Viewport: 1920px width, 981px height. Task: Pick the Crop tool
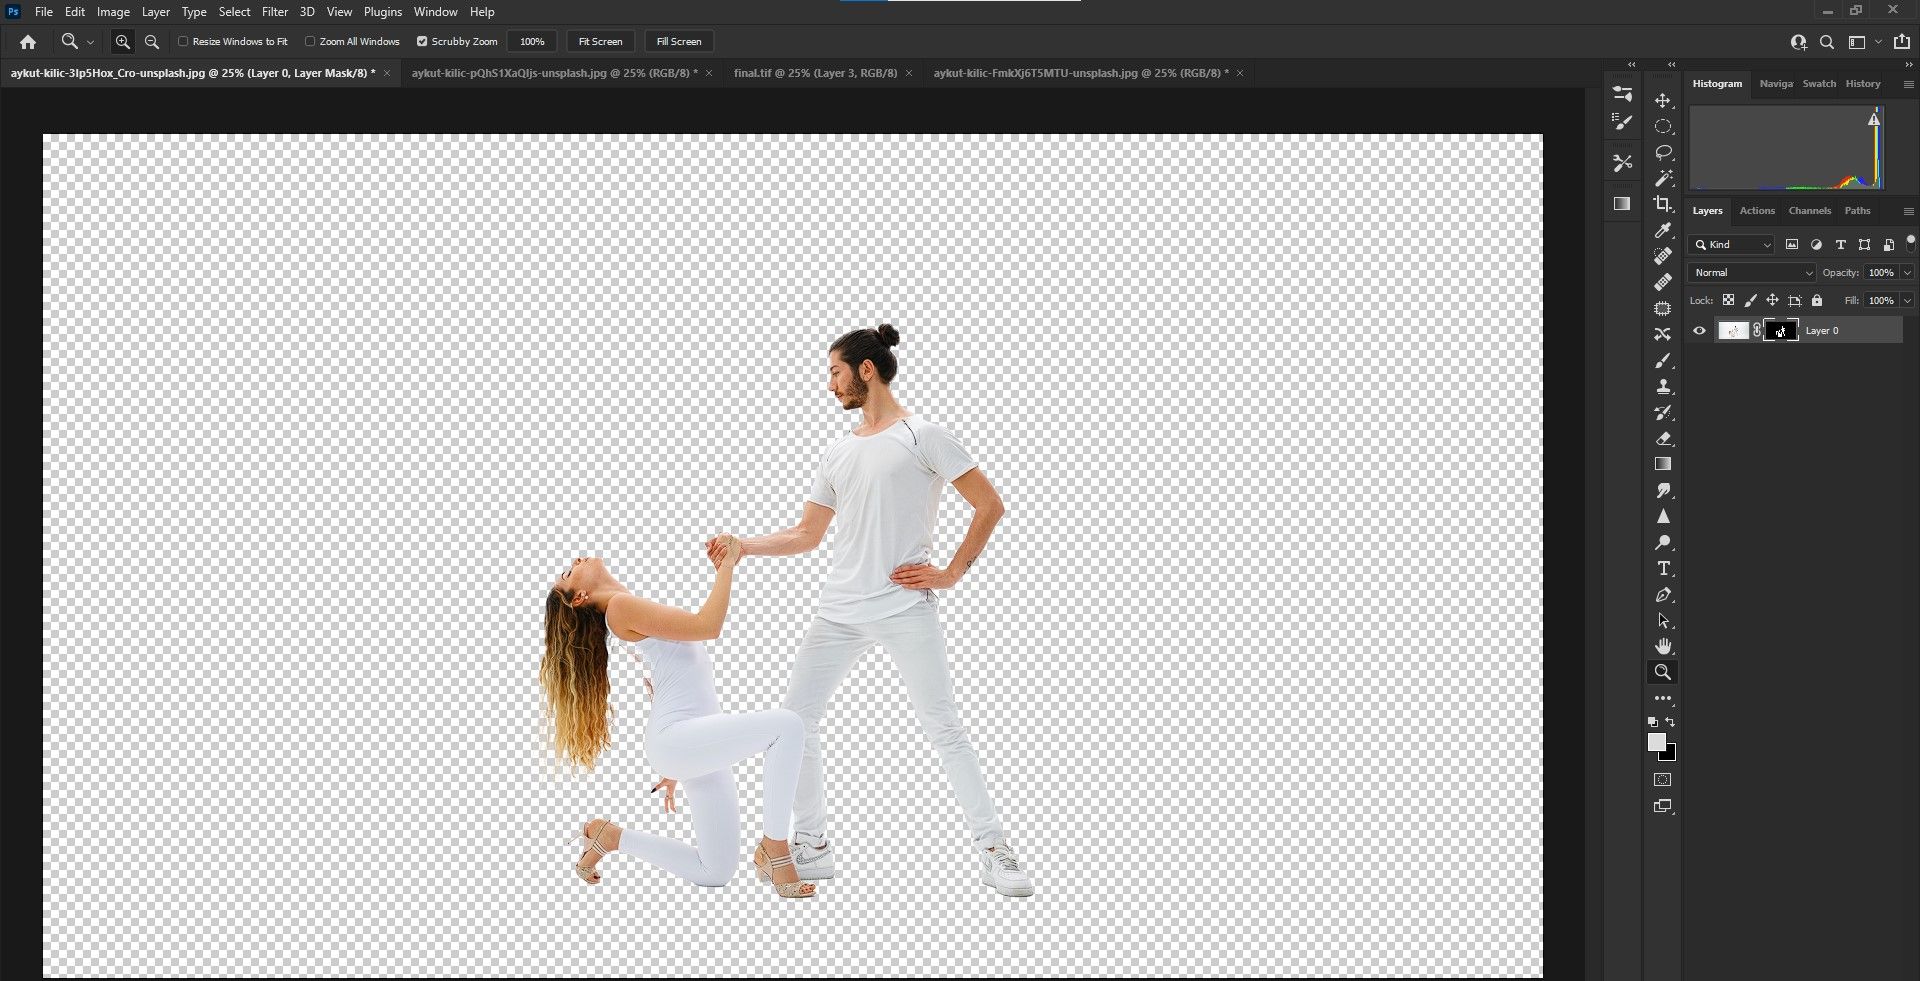coord(1663,204)
